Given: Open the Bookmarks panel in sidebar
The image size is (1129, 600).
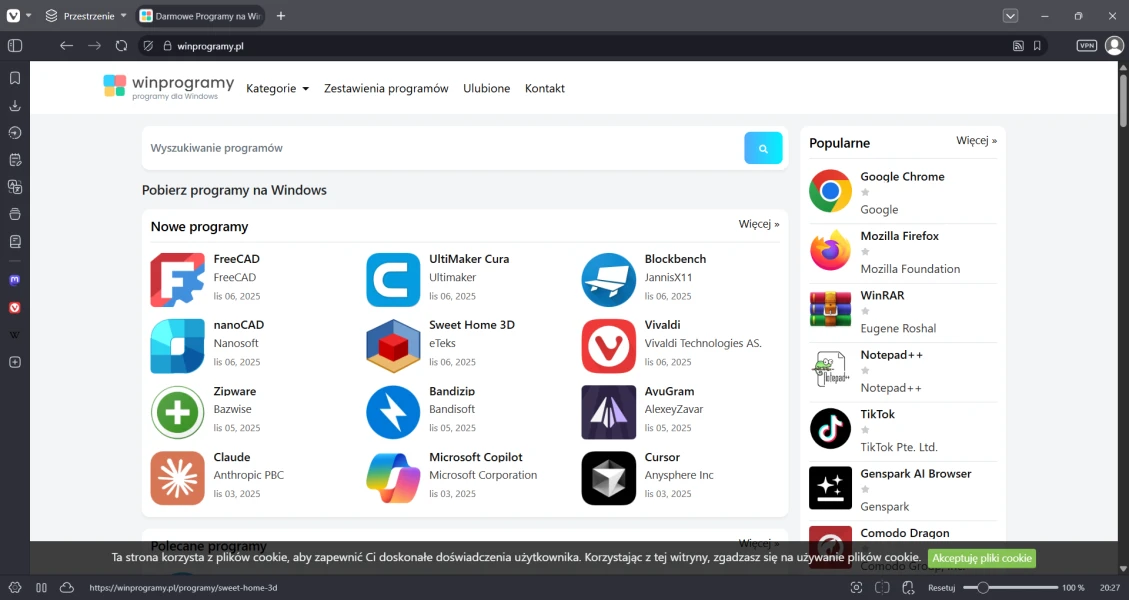Looking at the screenshot, I should (x=15, y=78).
